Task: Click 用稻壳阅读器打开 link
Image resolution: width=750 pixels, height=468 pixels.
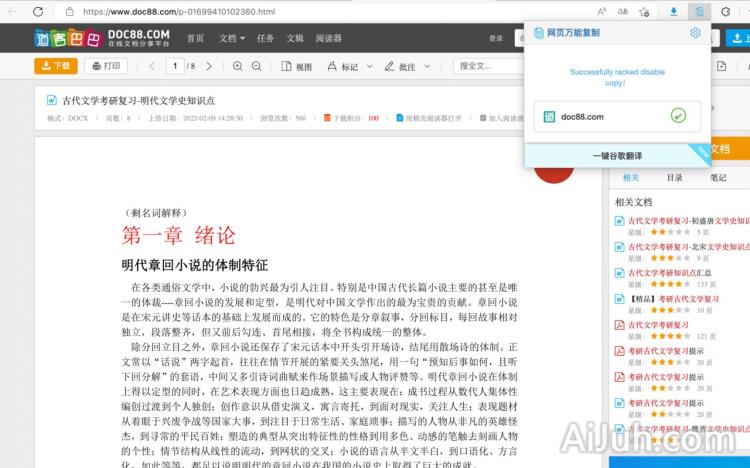Action: tap(429, 118)
